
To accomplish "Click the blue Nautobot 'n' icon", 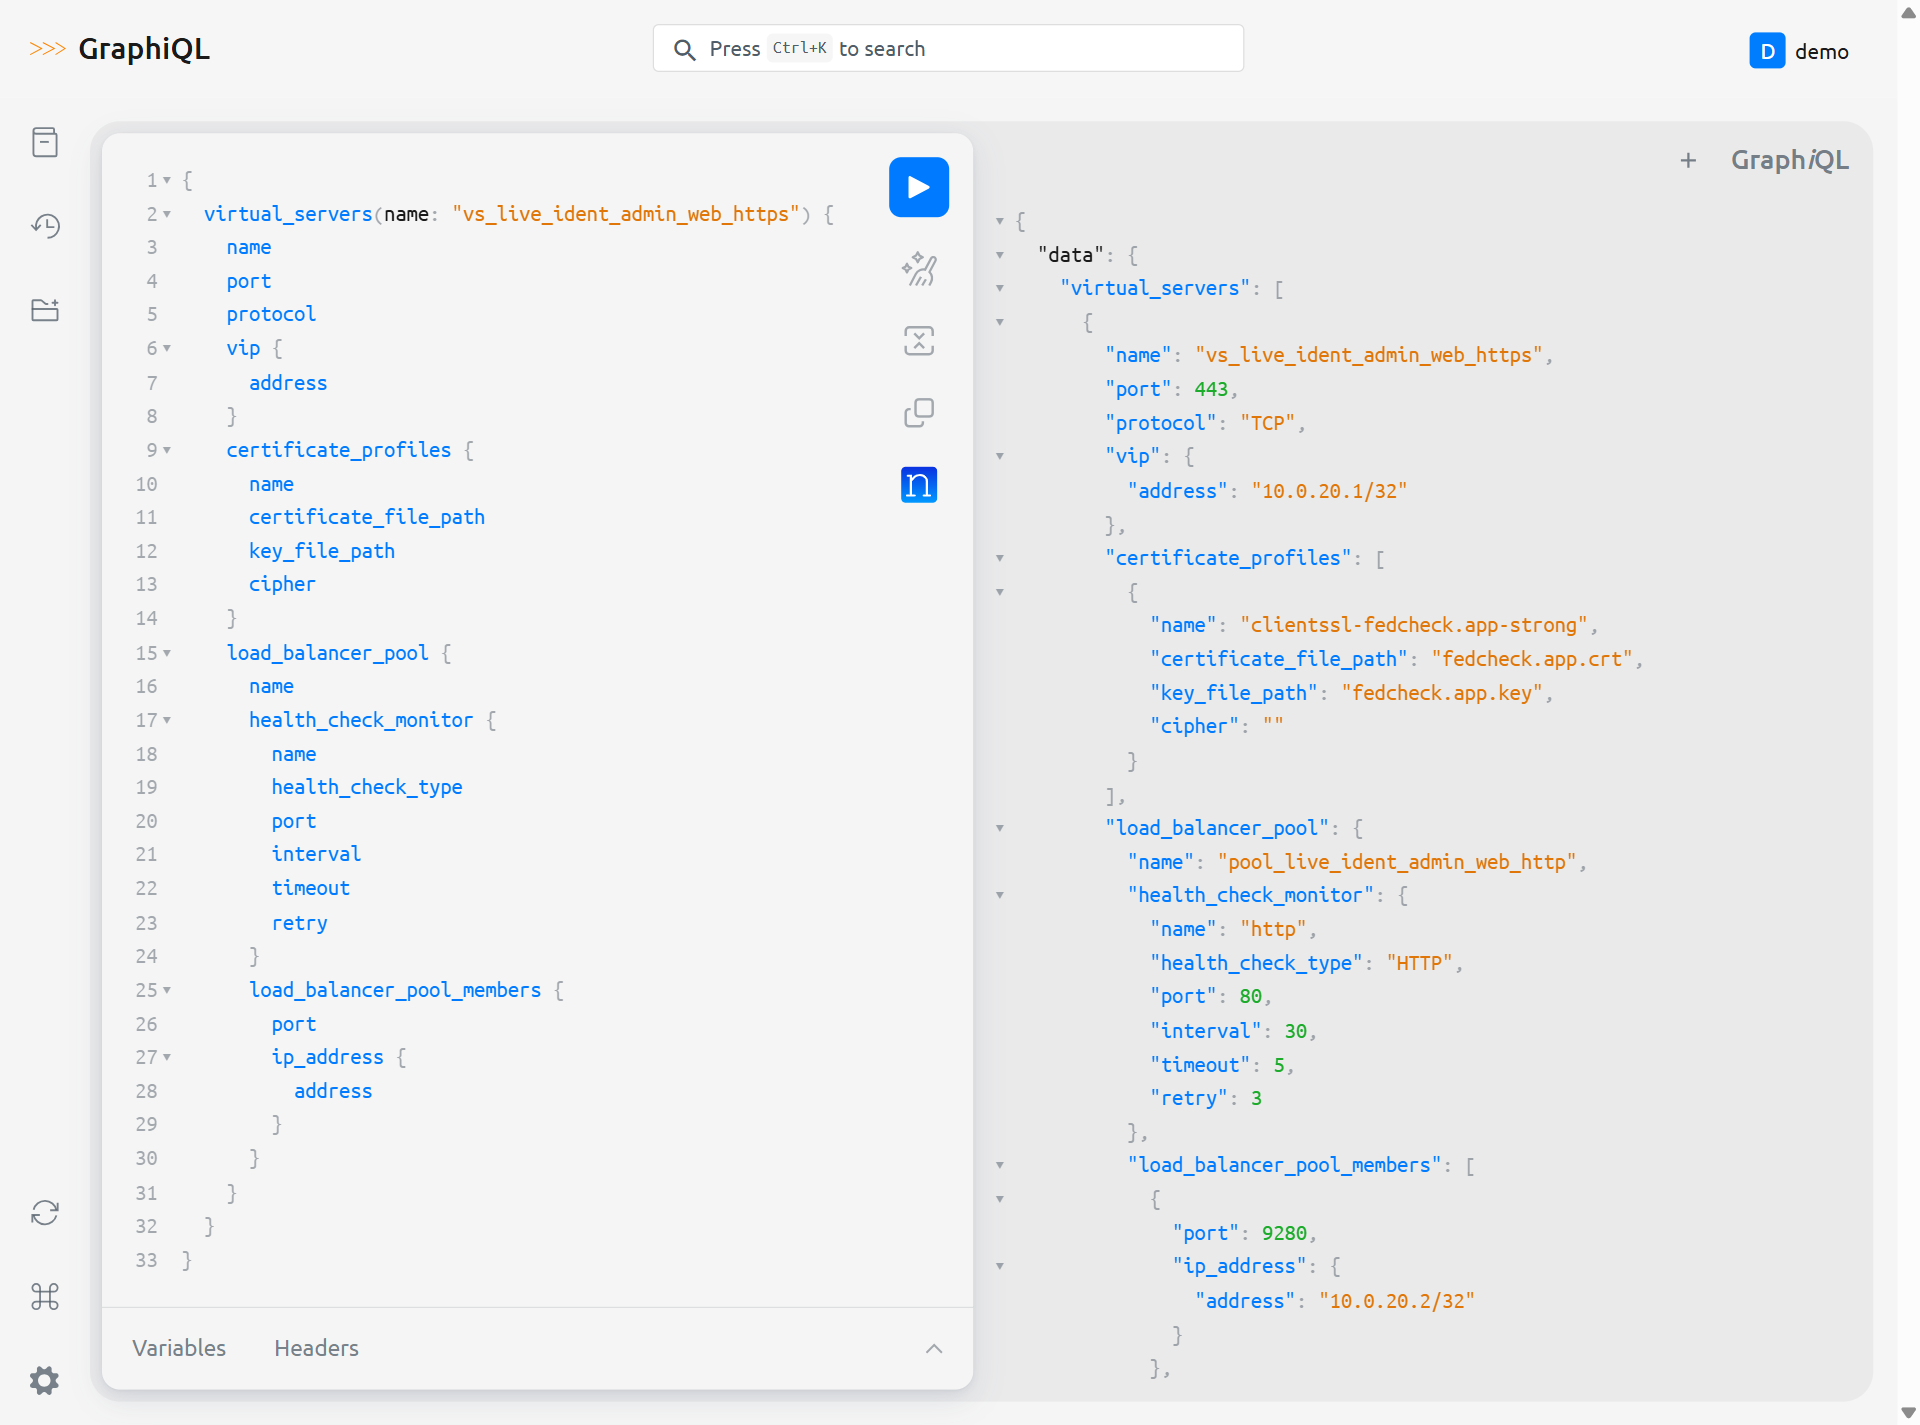I will tap(918, 485).
